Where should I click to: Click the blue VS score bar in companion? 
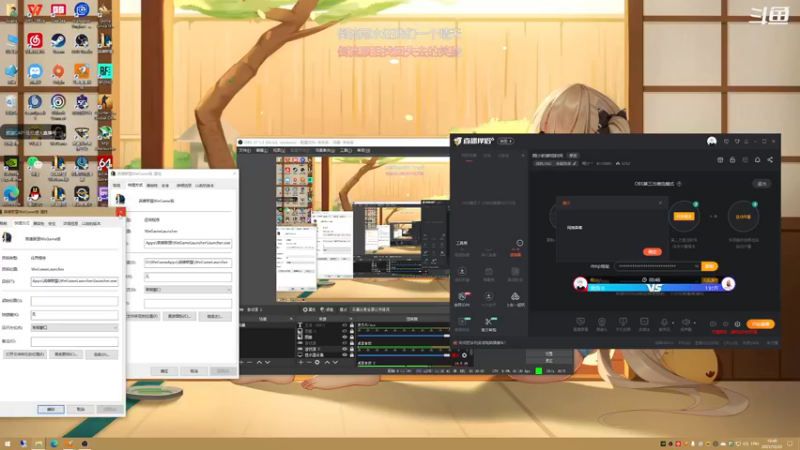pos(654,288)
